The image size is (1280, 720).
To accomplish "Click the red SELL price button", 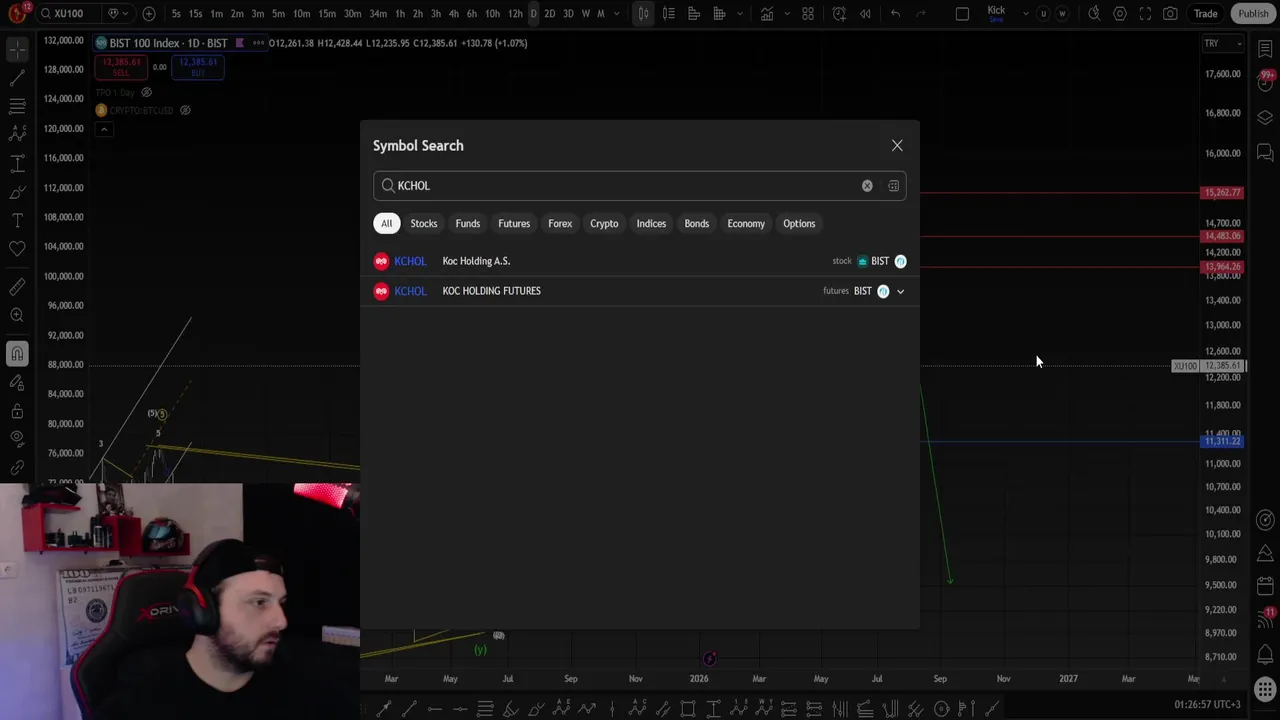I will pos(121,67).
